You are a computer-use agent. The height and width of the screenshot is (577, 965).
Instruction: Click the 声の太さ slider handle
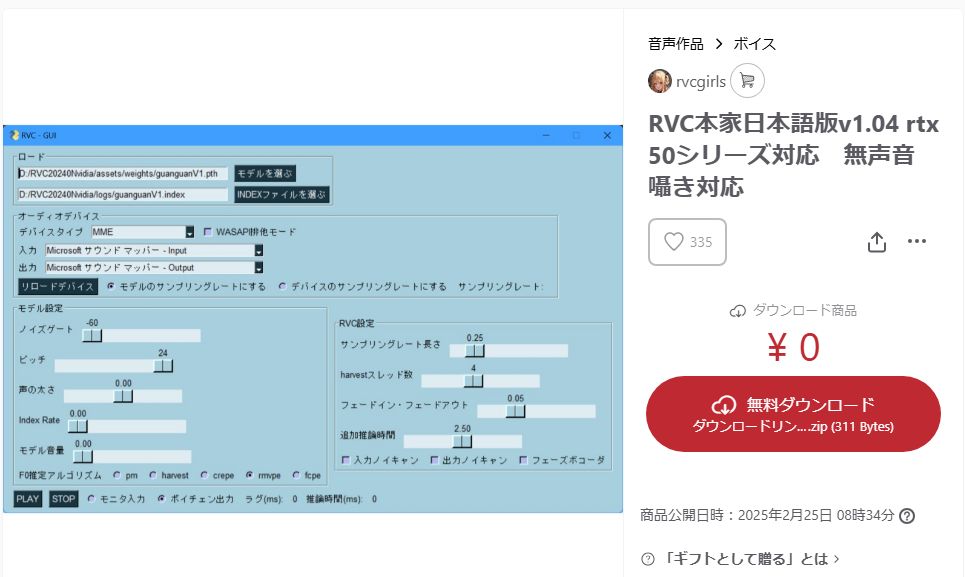click(x=123, y=396)
